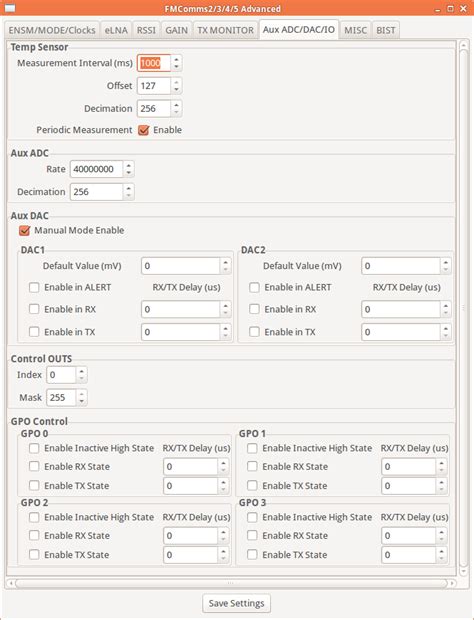Click DAC1 Default Value field
The image size is (474, 620).
tap(180, 266)
